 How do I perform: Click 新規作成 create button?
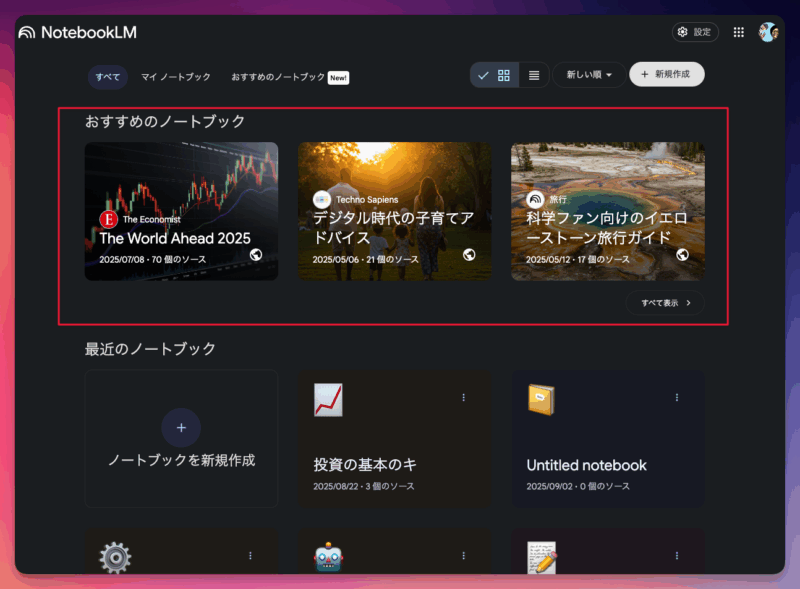667,75
